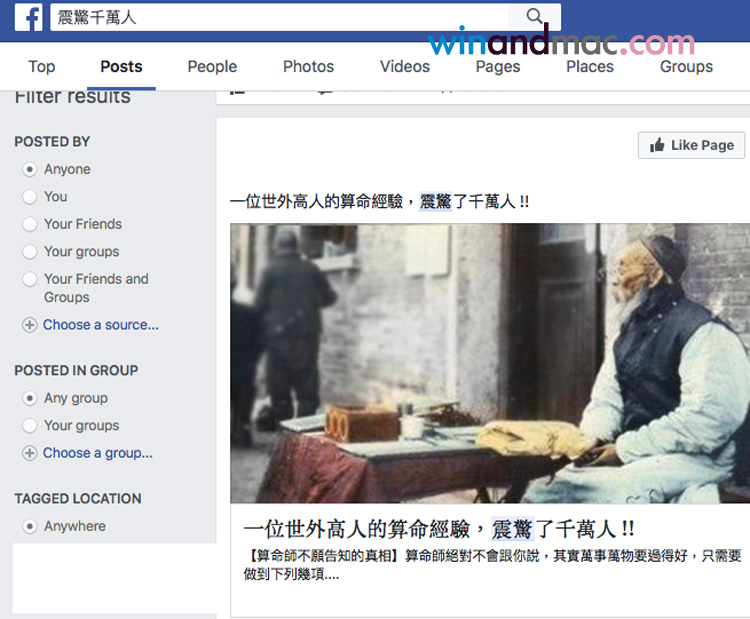Open the fortune teller article headline link
This screenshot has height=619, width=750.
(x=439, y=529)
